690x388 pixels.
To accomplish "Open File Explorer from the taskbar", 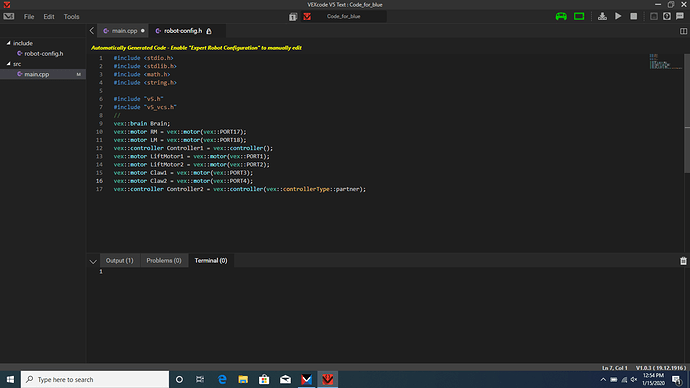I will click(x=243, y=379).
